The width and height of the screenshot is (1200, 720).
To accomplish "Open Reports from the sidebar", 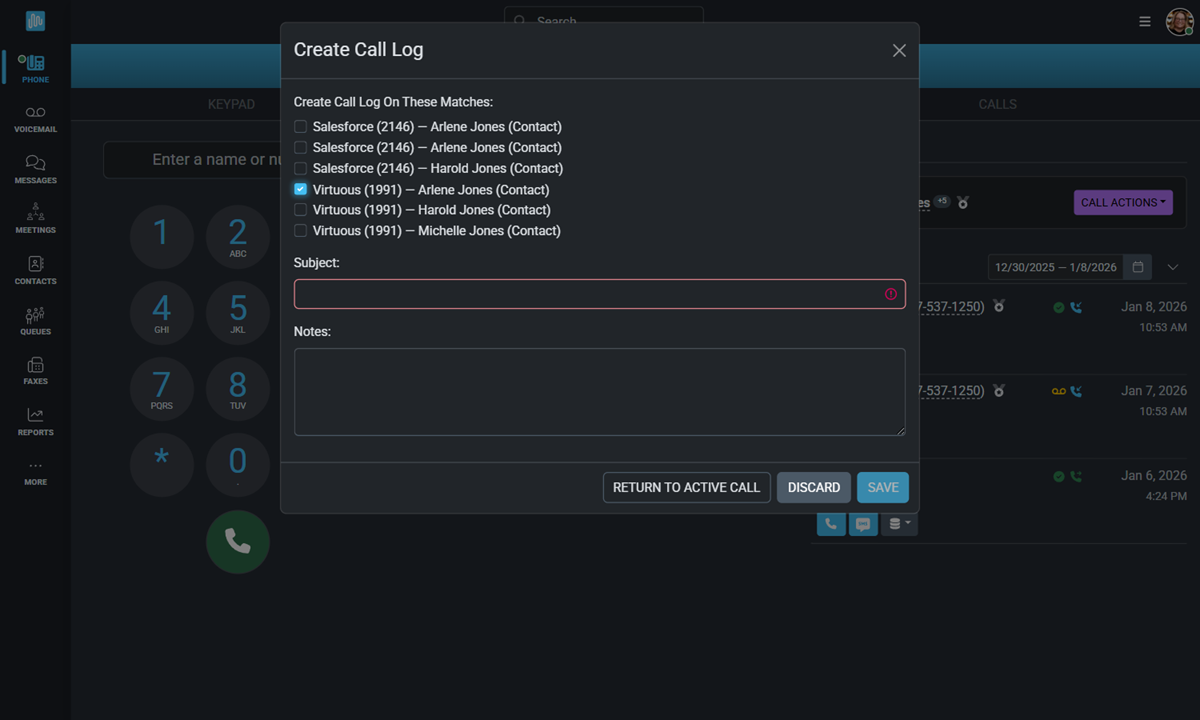I will (x=35, y=421).
